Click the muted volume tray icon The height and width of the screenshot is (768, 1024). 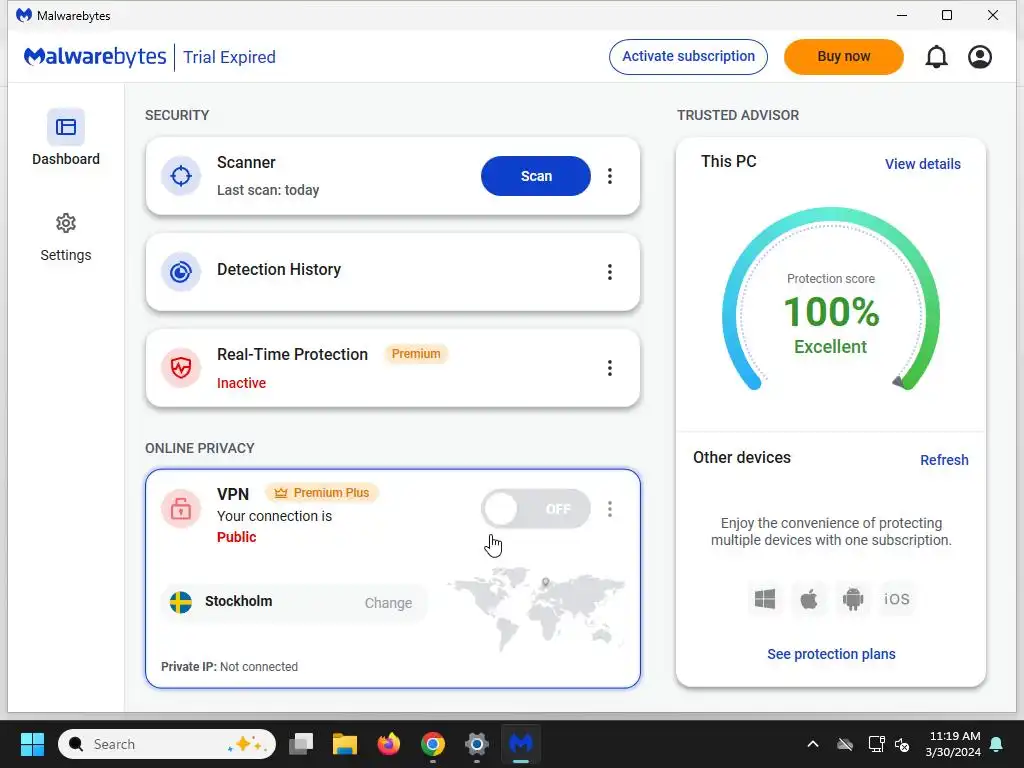pos(903,744)
